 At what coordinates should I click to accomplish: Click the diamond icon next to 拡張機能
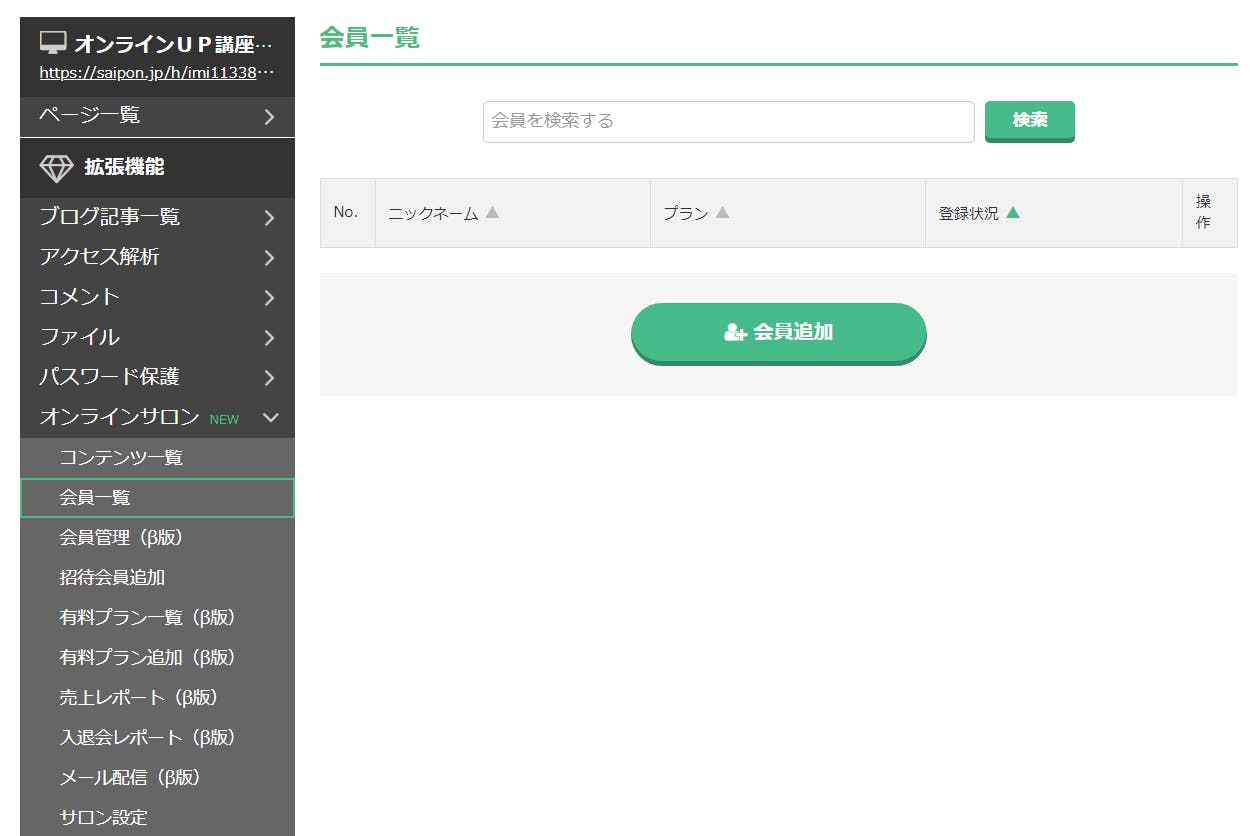[x=56, y=168]
